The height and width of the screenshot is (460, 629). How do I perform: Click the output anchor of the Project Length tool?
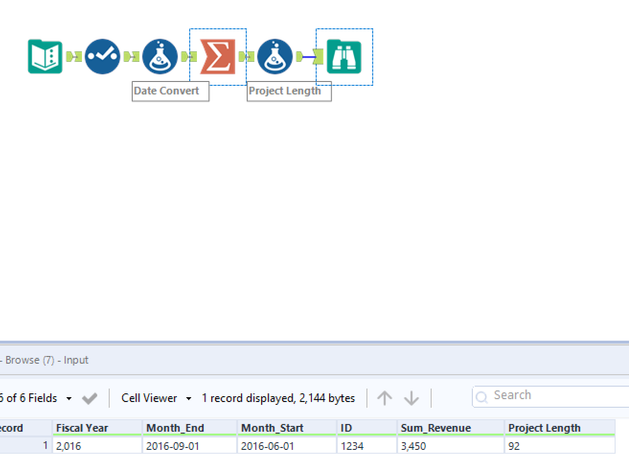pos(300,57)
